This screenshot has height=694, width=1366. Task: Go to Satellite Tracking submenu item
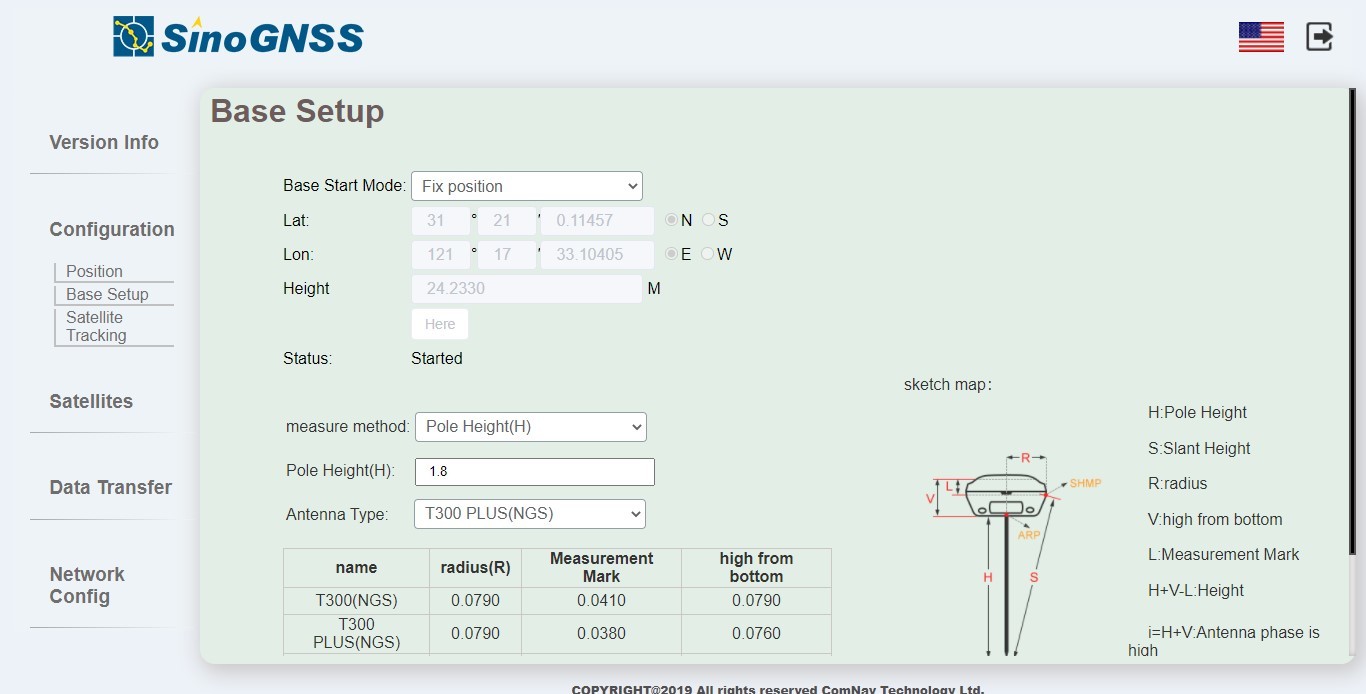tap(96, 327)
